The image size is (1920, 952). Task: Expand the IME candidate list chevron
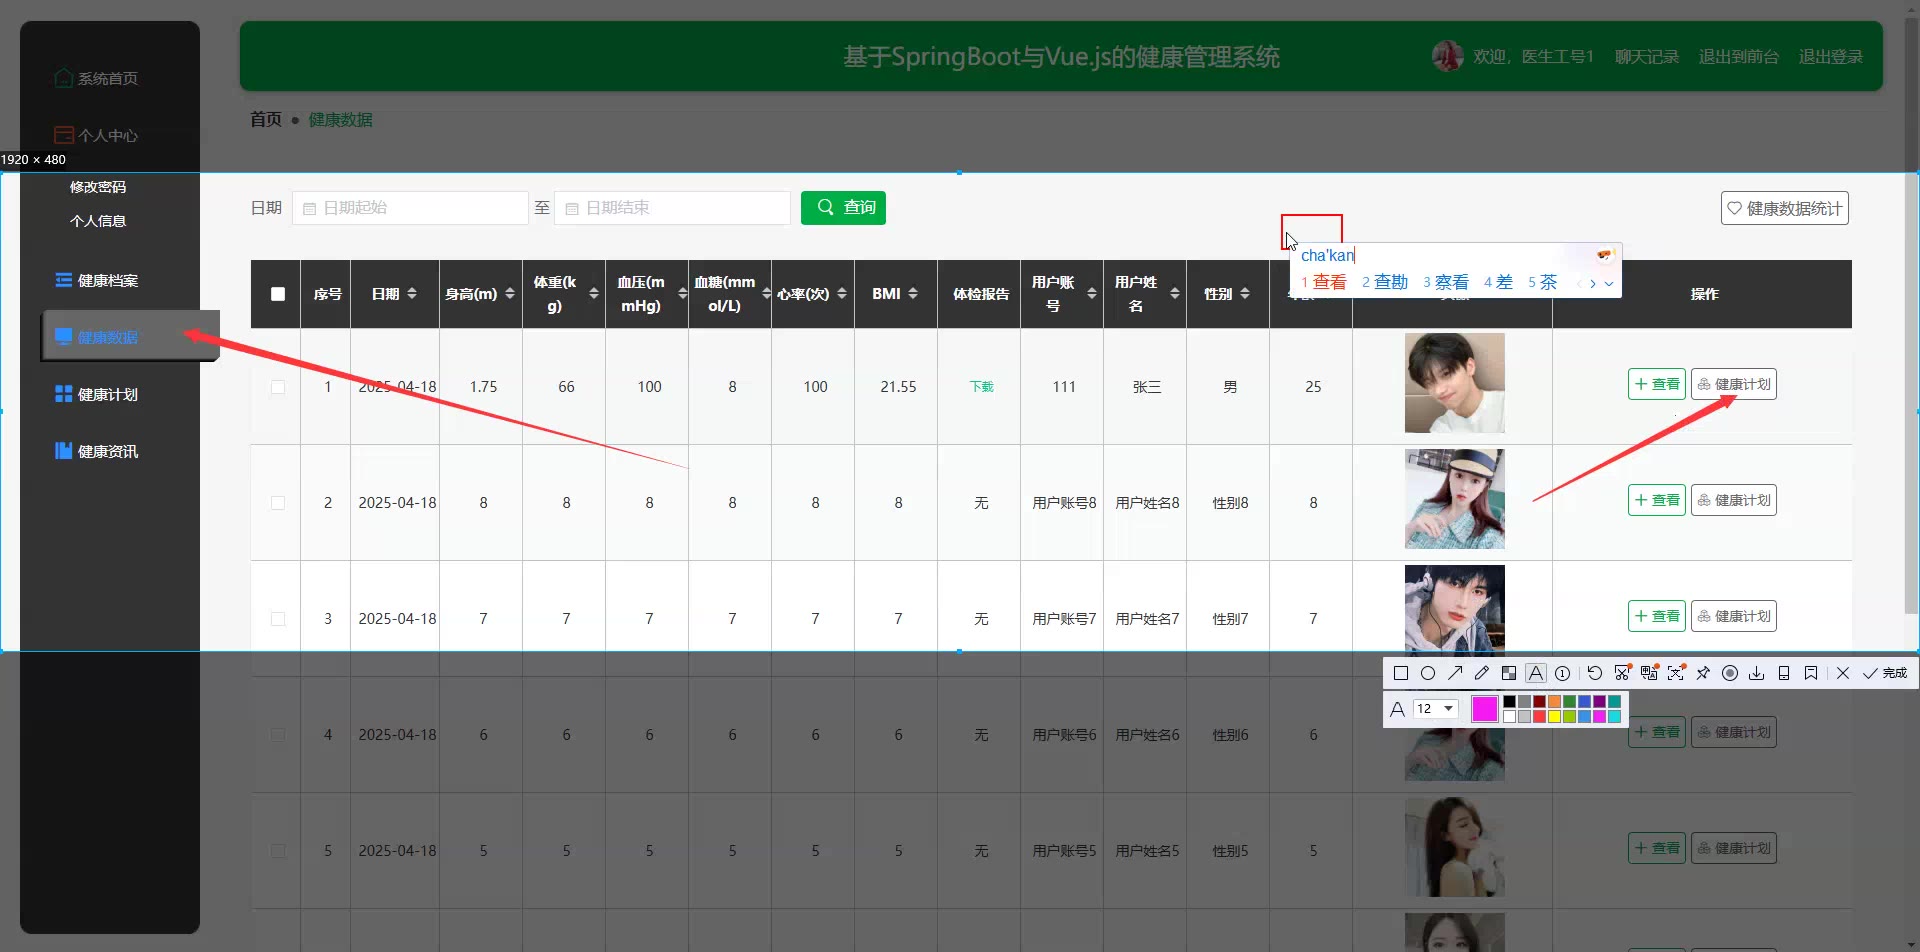tap(1609, 283)
